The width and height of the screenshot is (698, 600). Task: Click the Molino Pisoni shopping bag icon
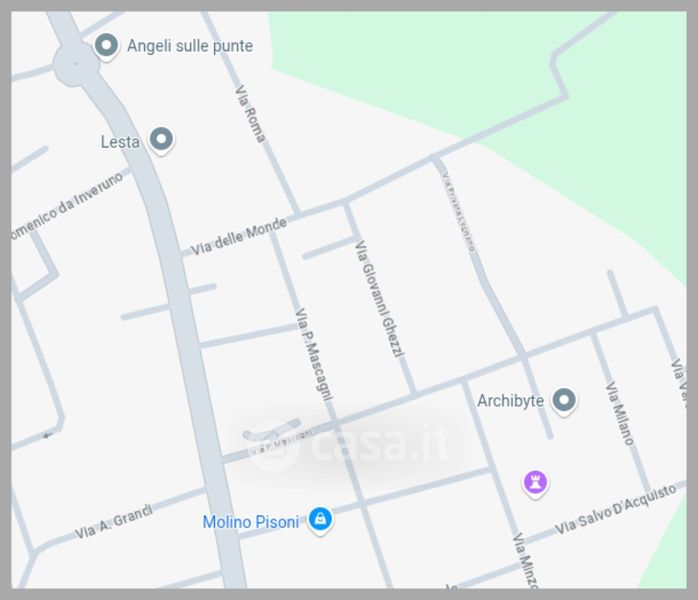(320, 520)
